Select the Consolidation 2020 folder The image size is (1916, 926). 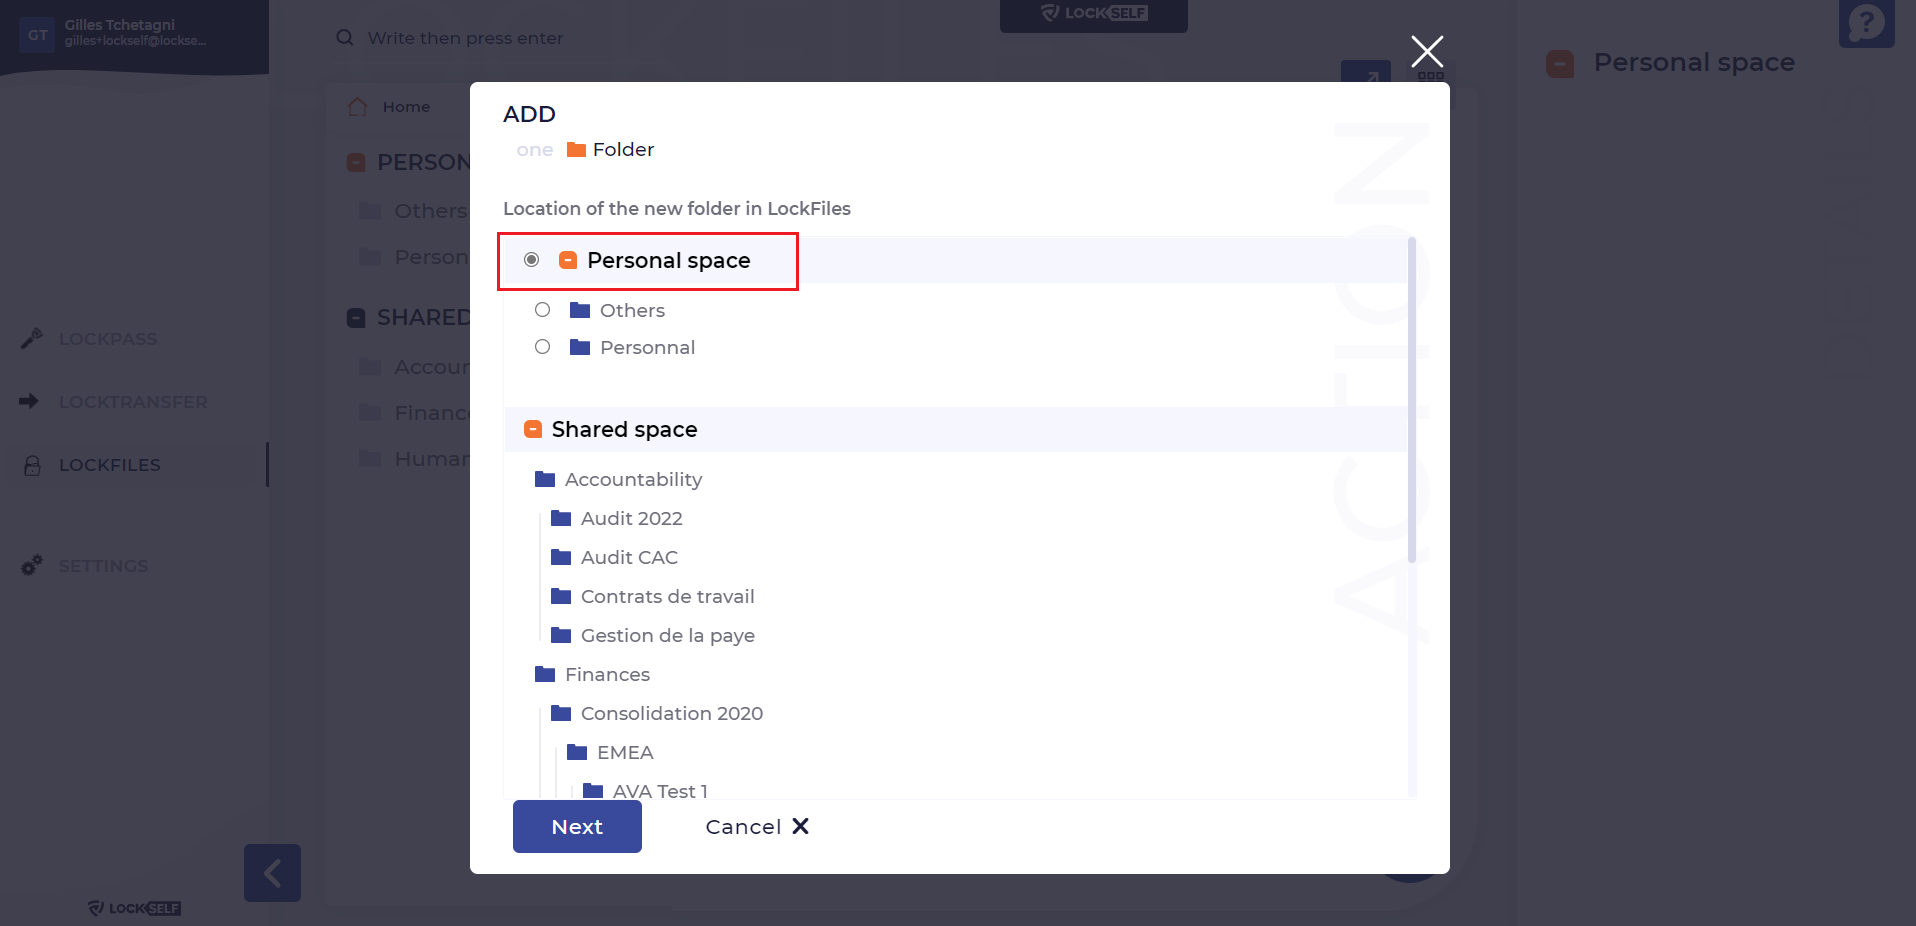coord(671,713)
